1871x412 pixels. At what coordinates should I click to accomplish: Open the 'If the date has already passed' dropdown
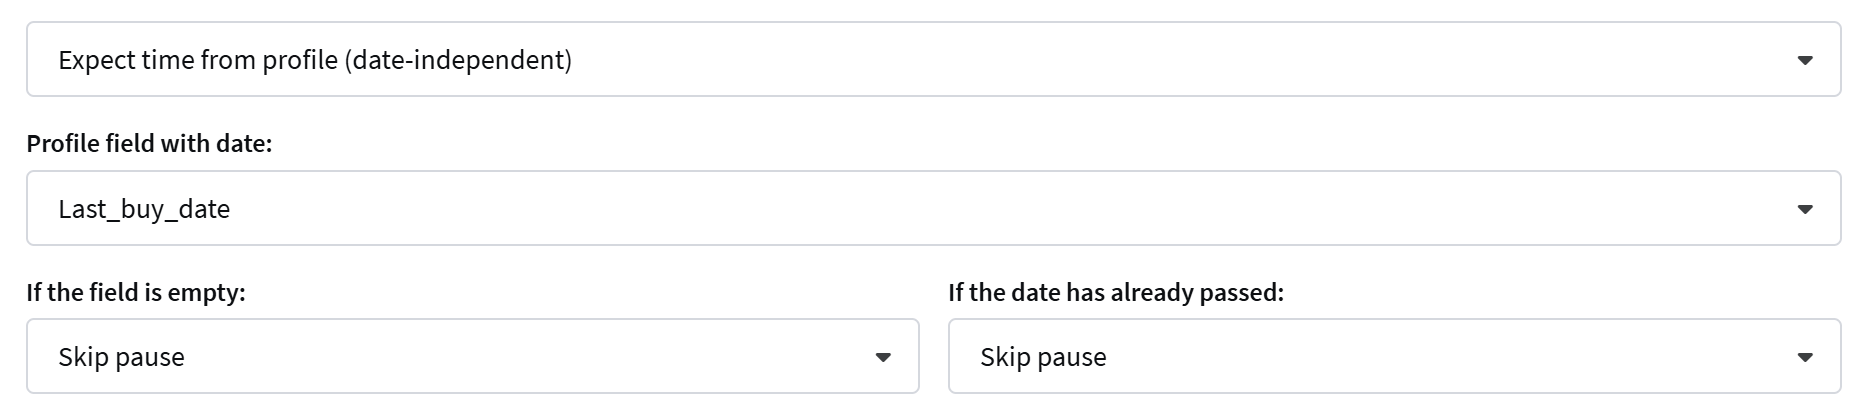point(1394,357)
